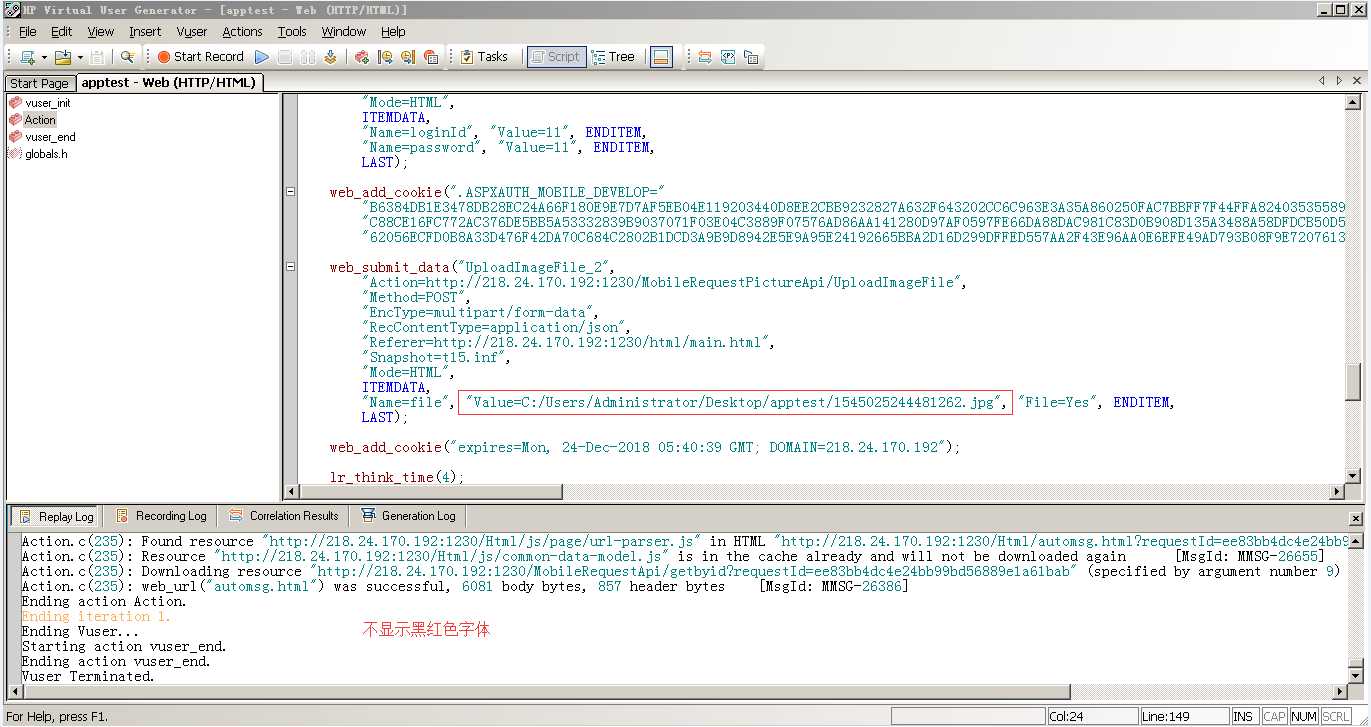1371x727 pixels.
Task: Click the New Script toolbar icon
Action: 27,57
